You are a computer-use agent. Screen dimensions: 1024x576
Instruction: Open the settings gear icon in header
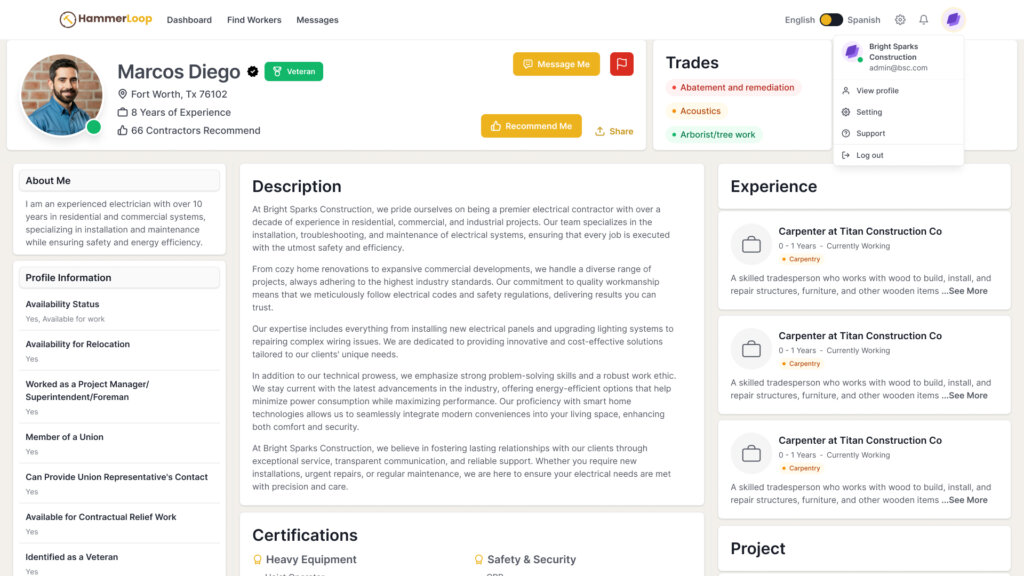(x=900, y=20)
